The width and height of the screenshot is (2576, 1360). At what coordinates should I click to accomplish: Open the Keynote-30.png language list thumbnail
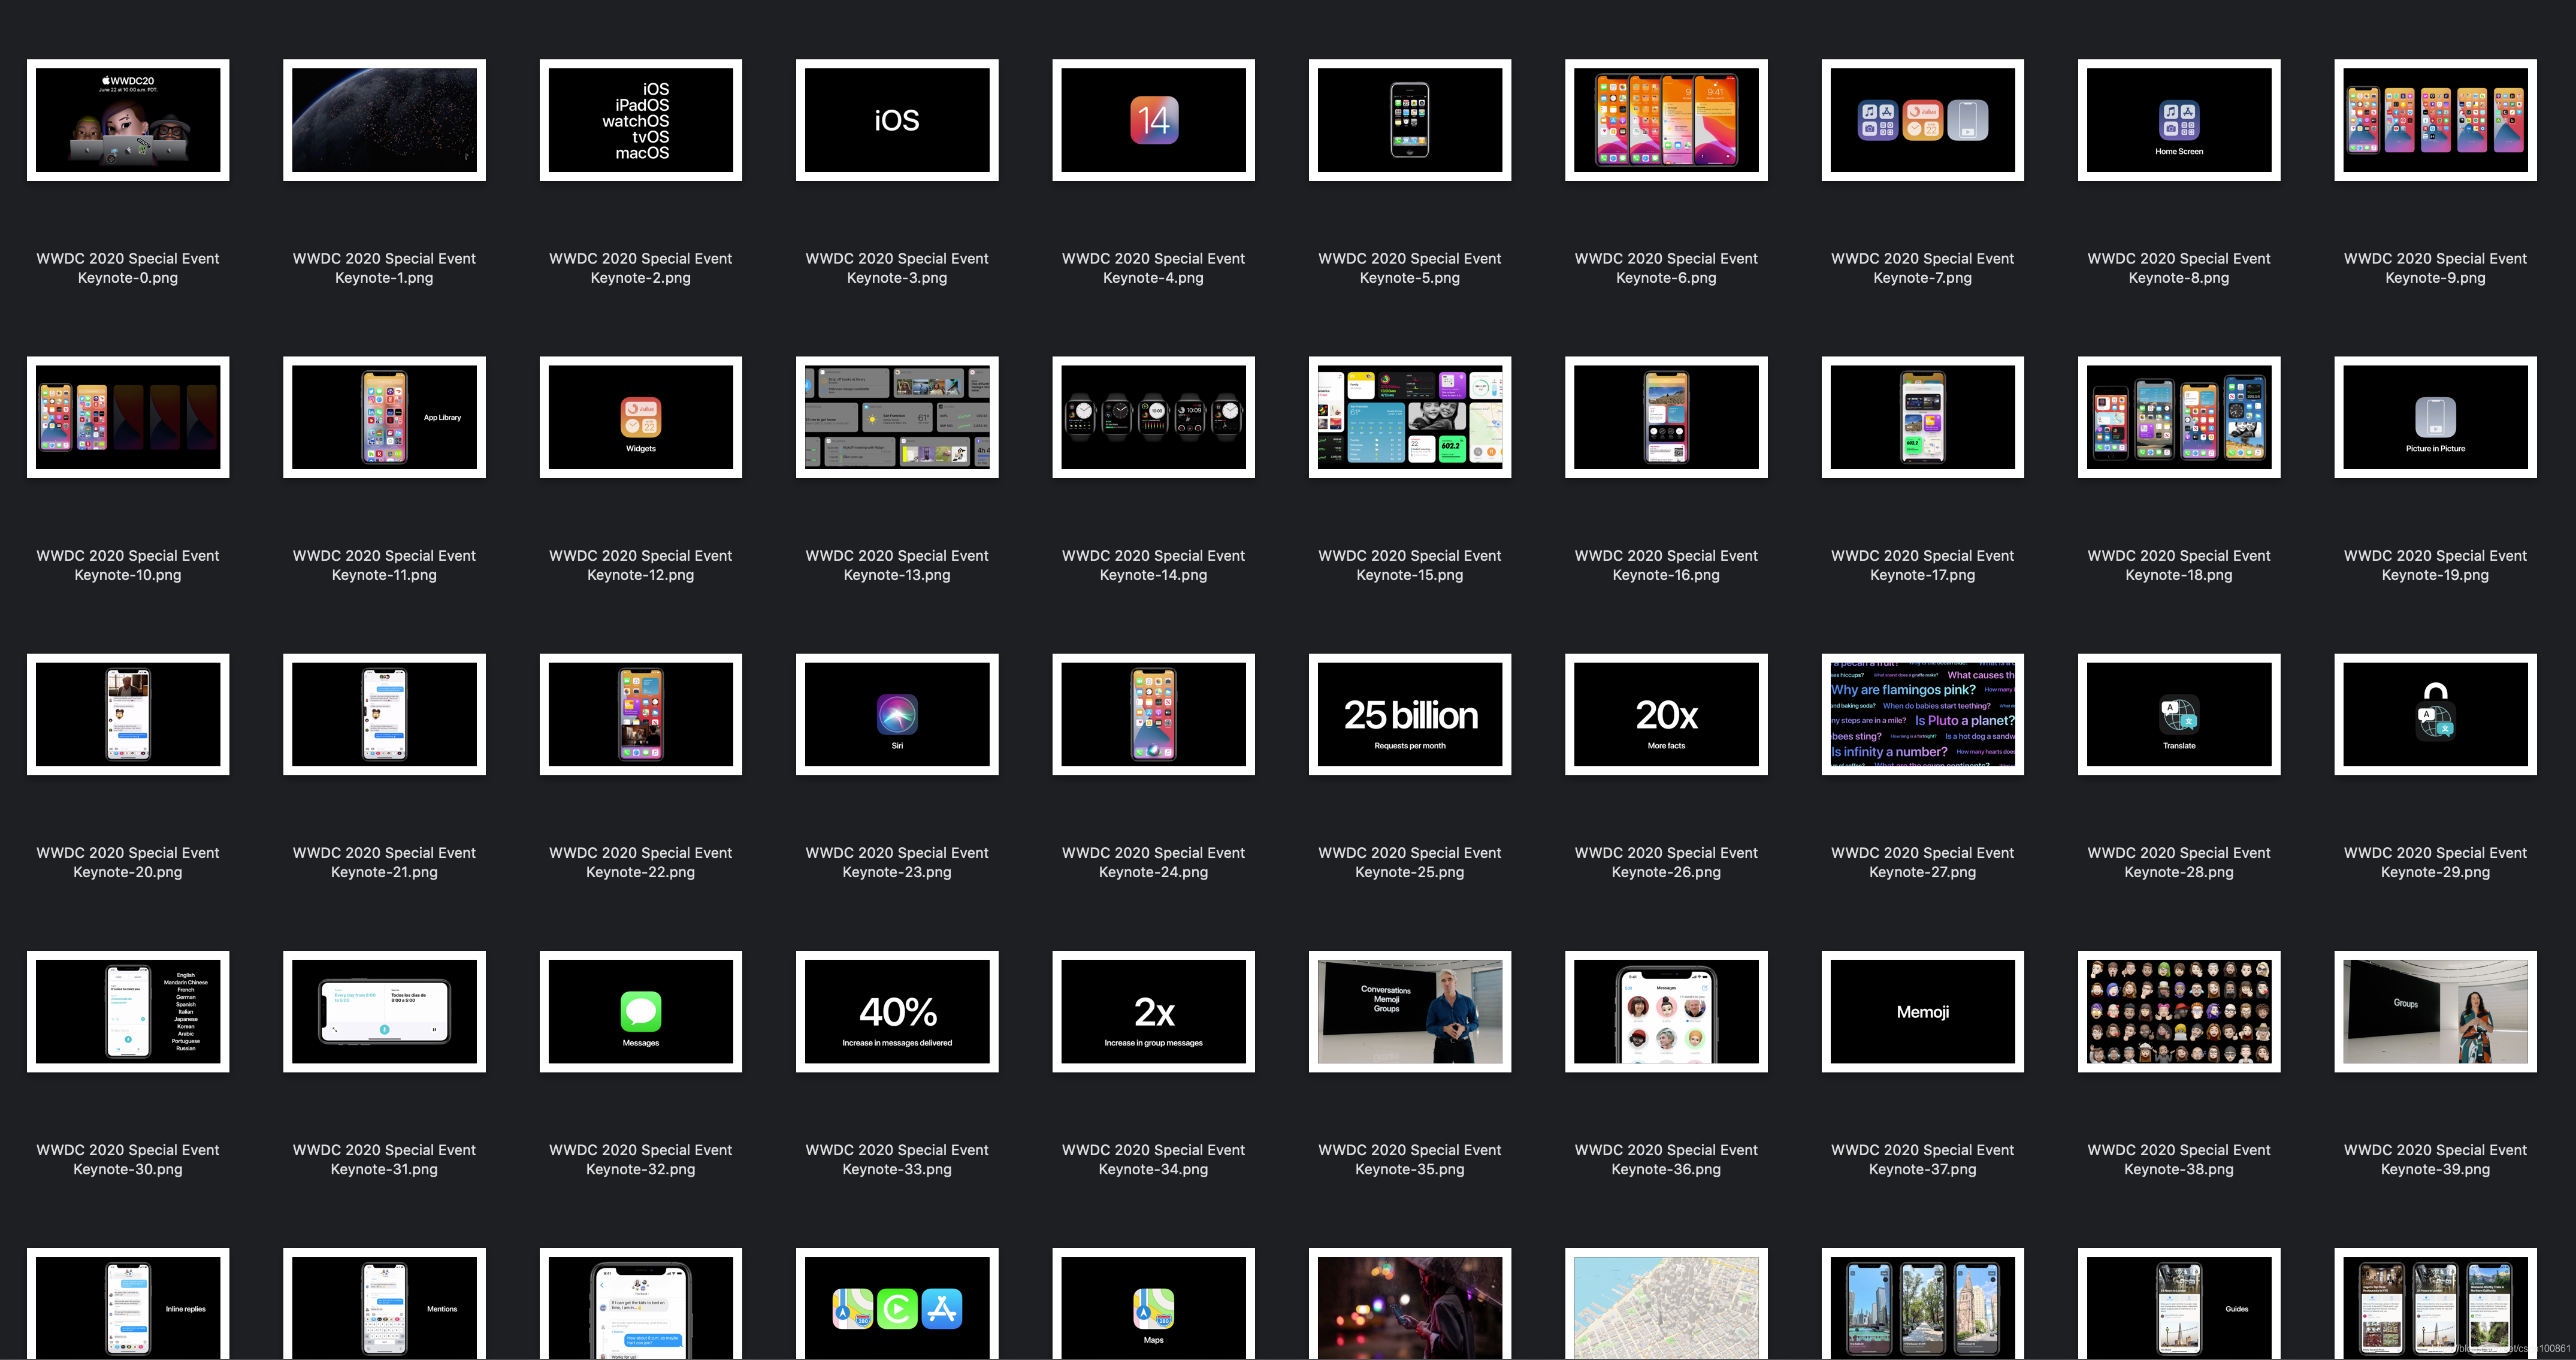pyautogui.click(x=128, y=1011)
